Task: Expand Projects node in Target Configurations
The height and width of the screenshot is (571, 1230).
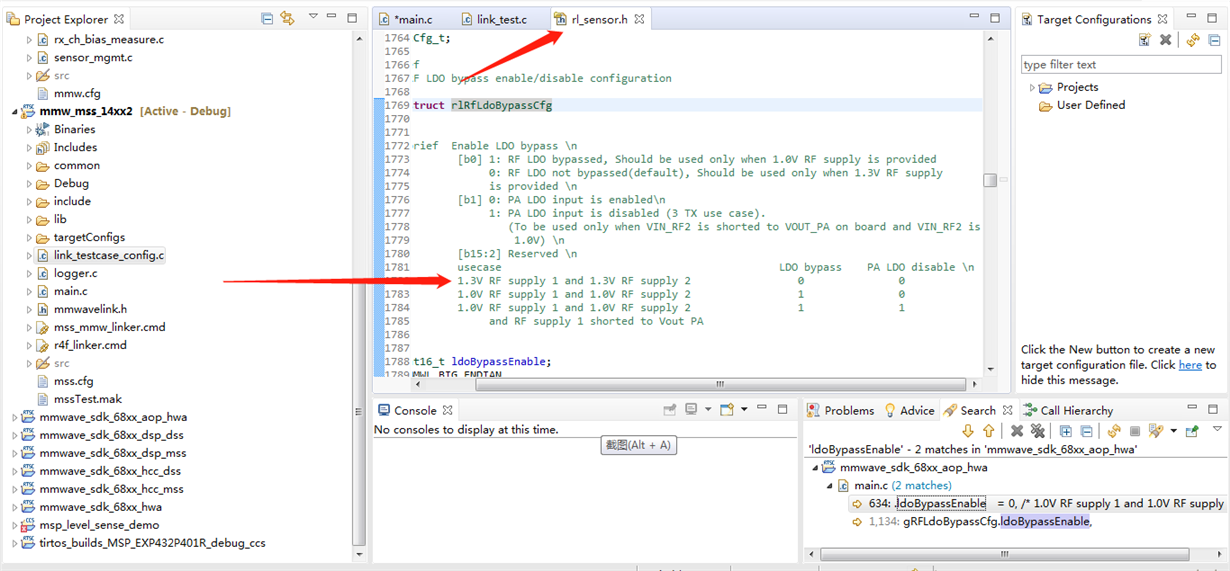Action: 1032,88
